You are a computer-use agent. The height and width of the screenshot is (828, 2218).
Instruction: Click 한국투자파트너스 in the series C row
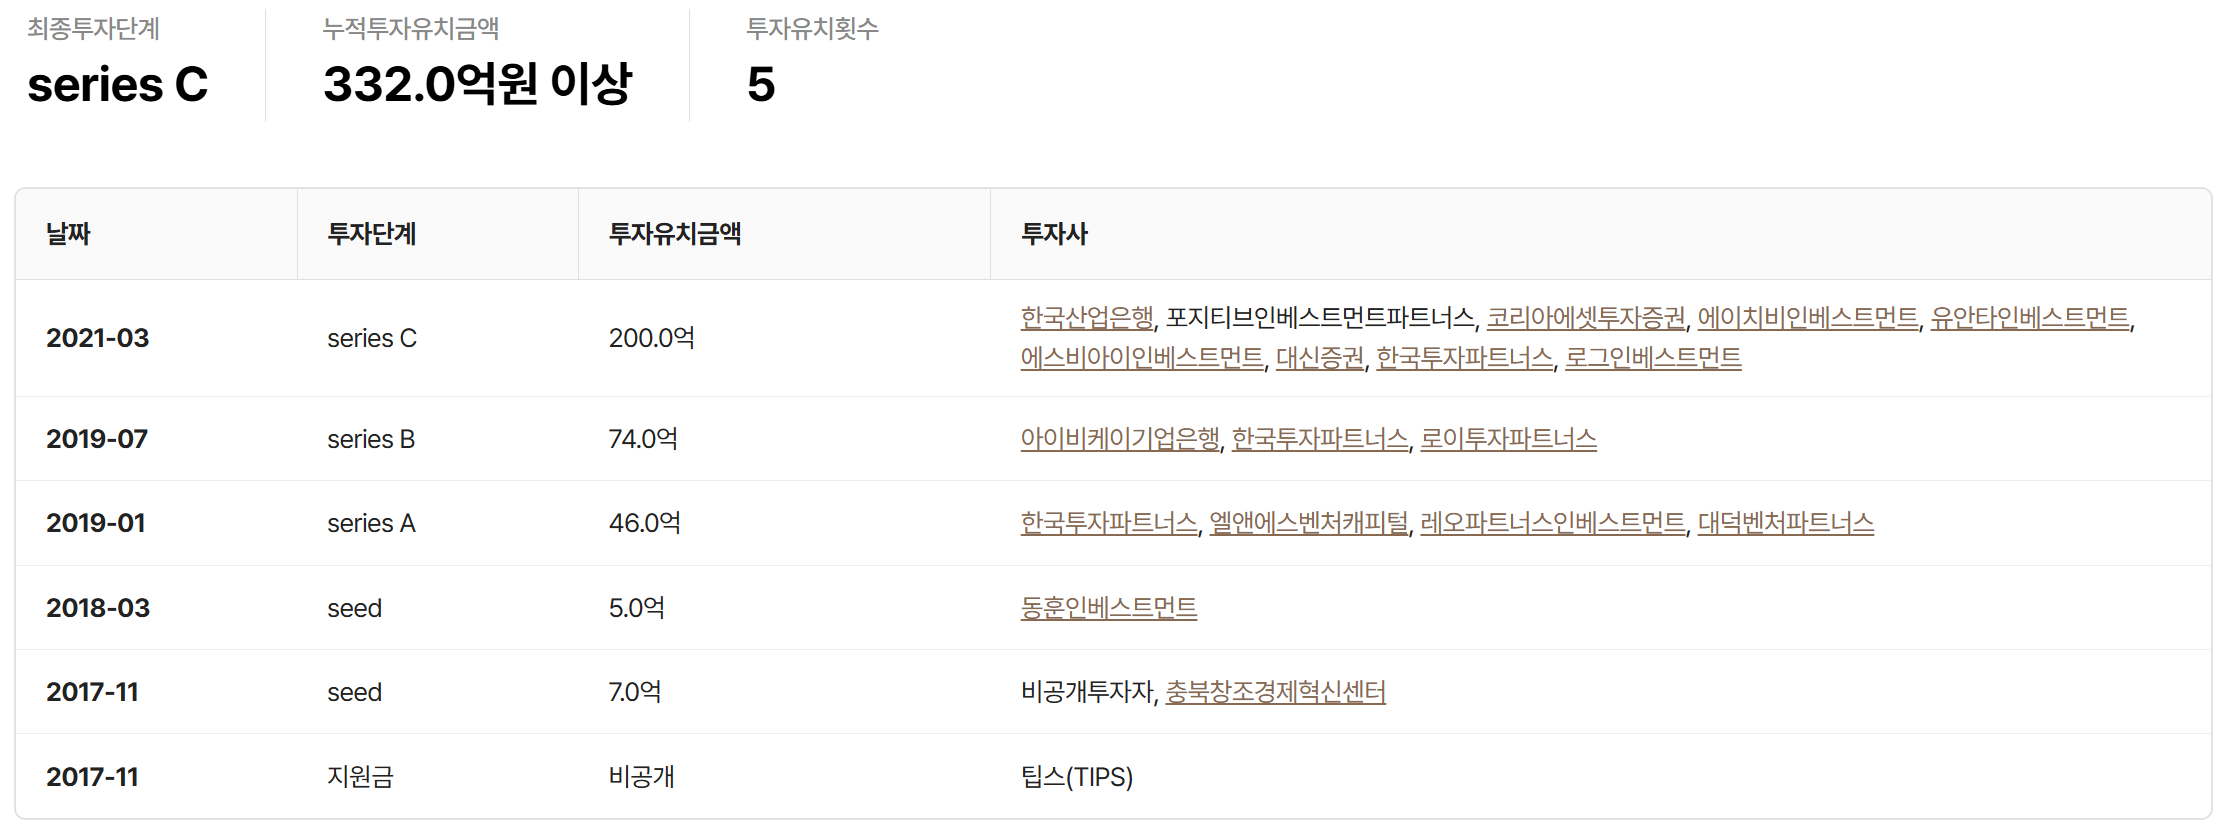(x=1464, y=358)
